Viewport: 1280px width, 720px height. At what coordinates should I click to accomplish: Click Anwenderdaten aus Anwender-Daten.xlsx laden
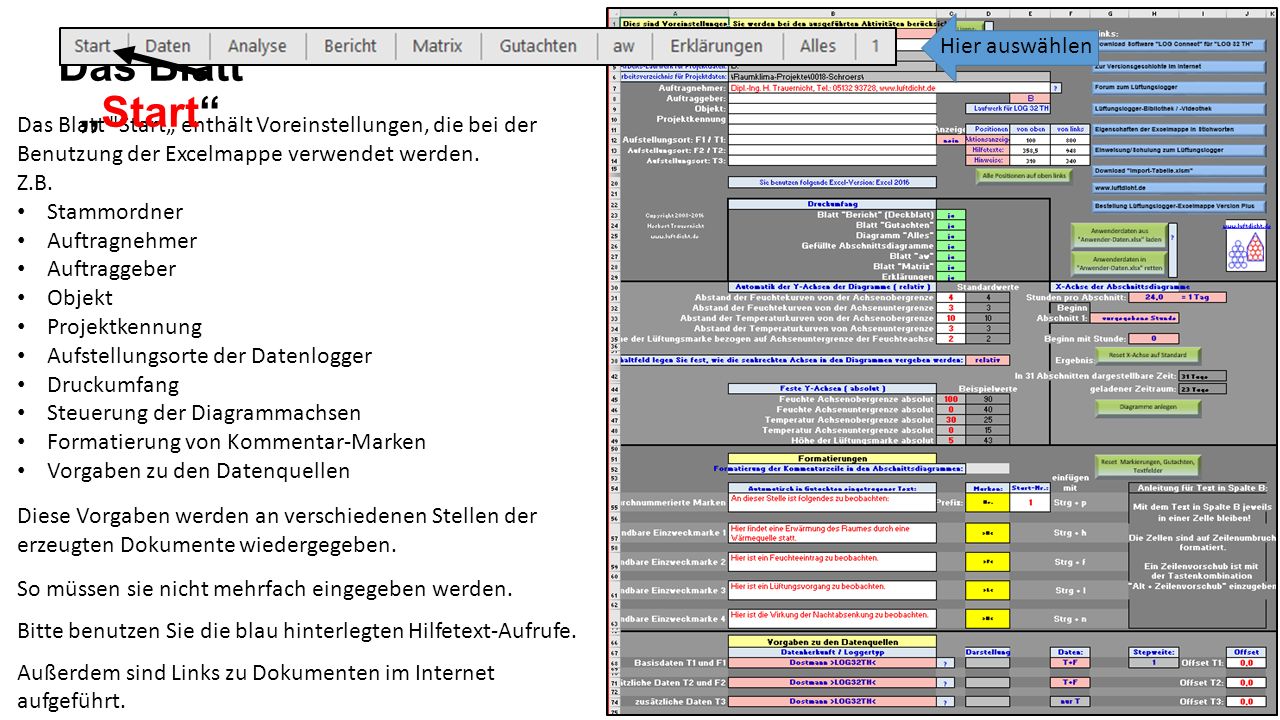pos(1117,236)
